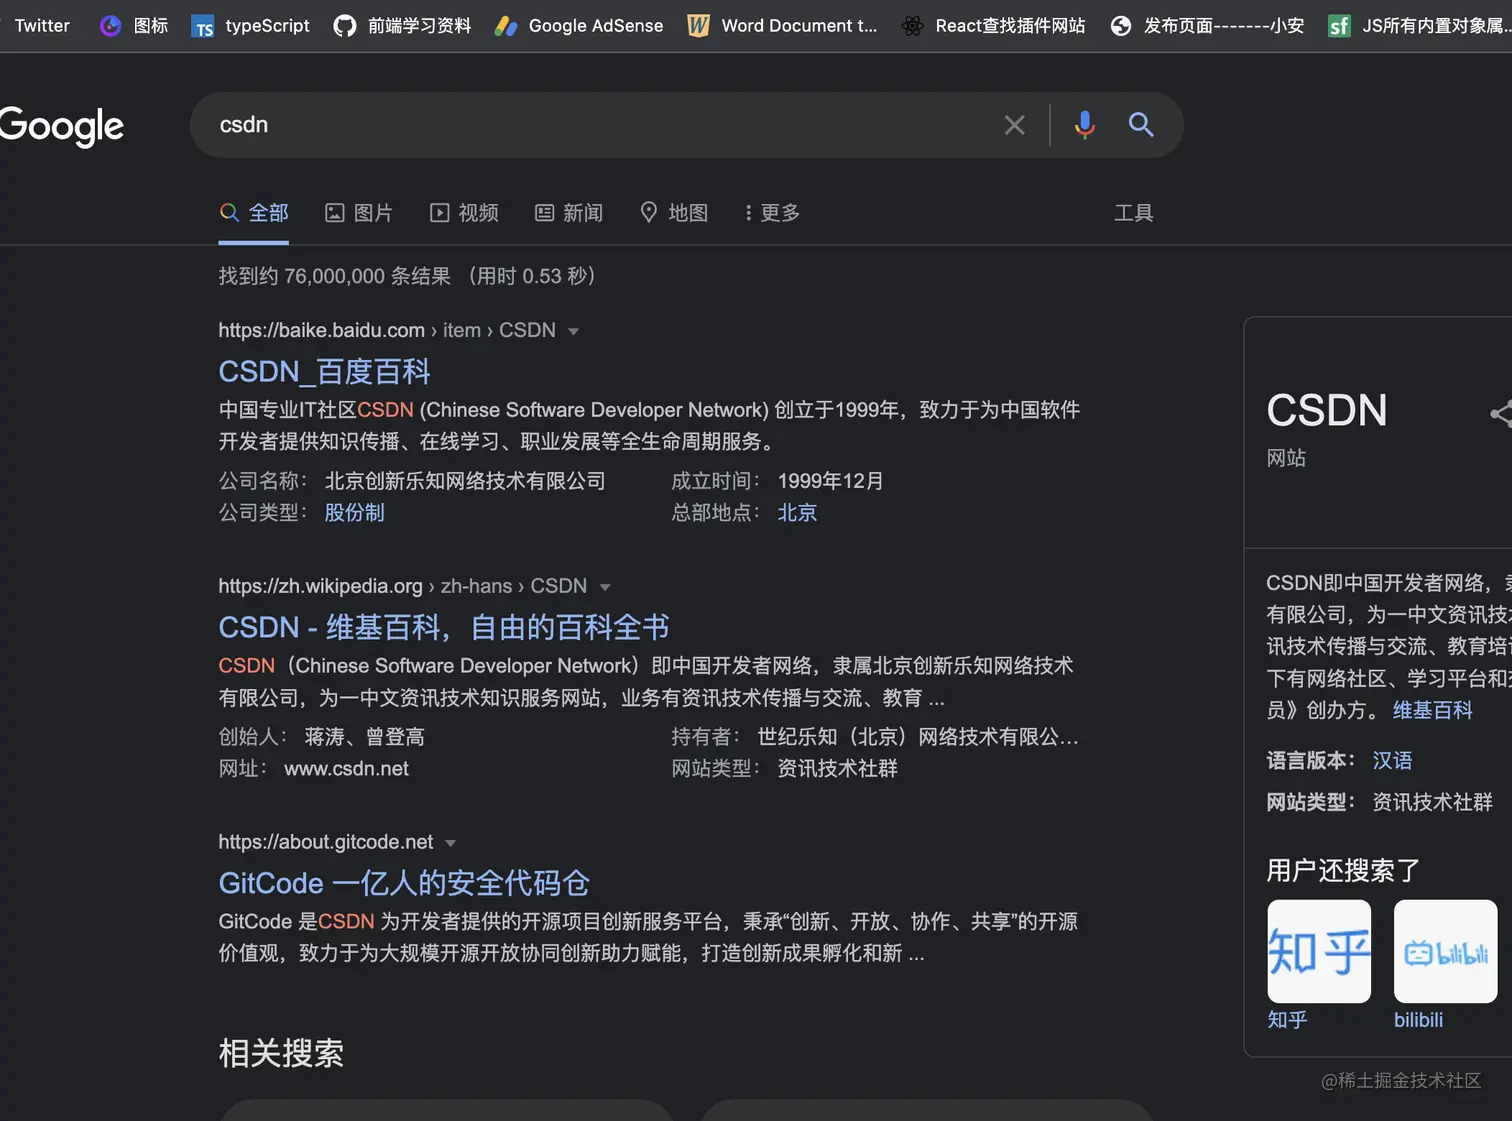
Task: Open the 知乎 thumbnail
Action: 1319,951
